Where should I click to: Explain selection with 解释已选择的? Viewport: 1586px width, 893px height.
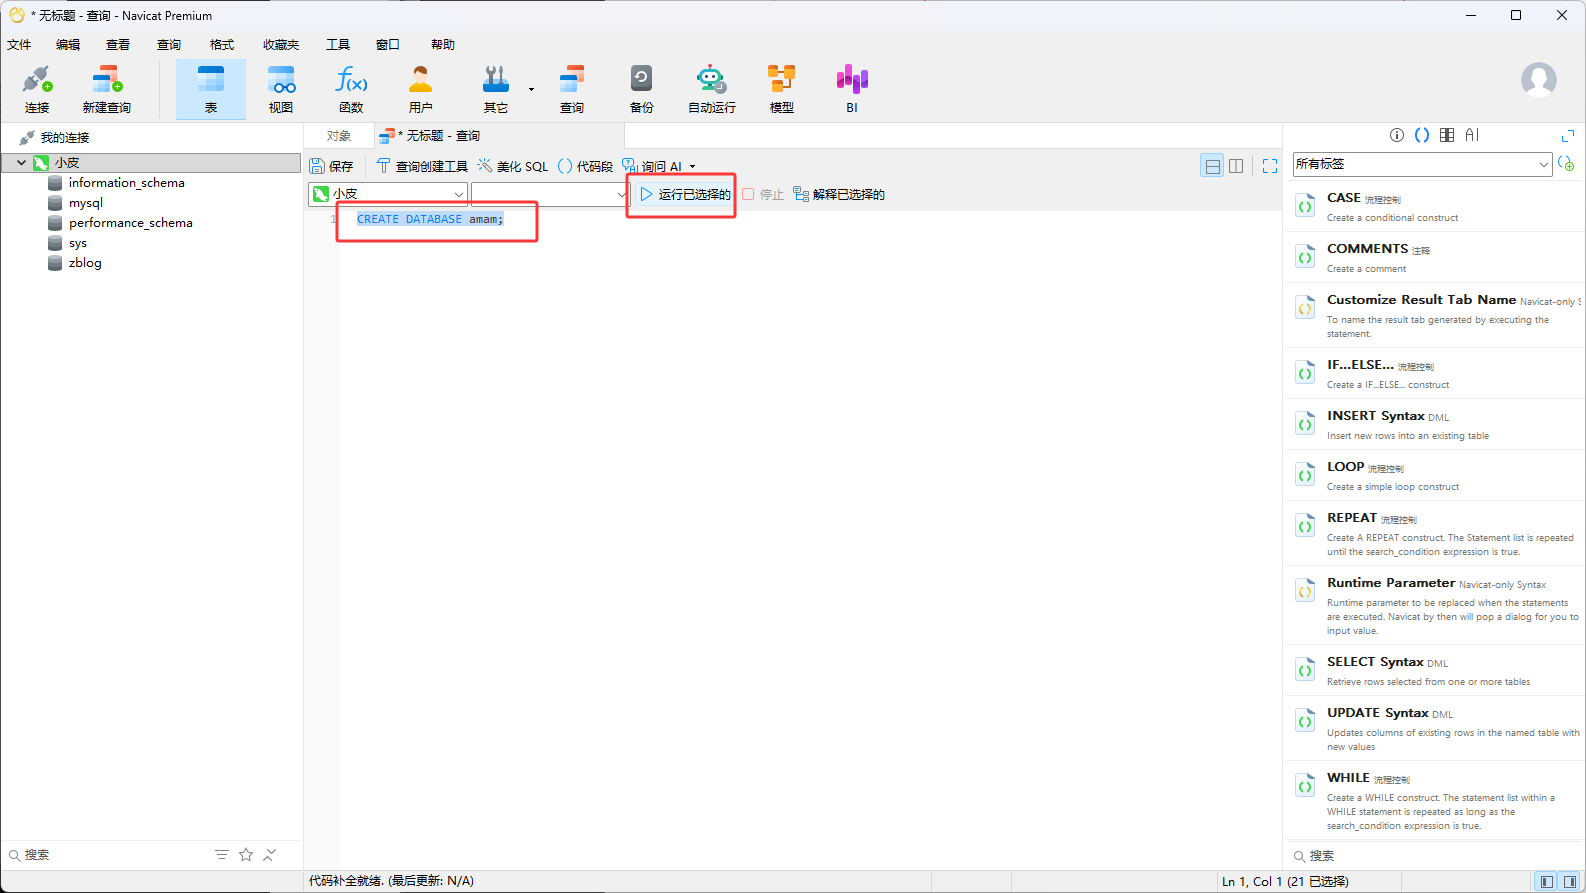click(839, 194)
